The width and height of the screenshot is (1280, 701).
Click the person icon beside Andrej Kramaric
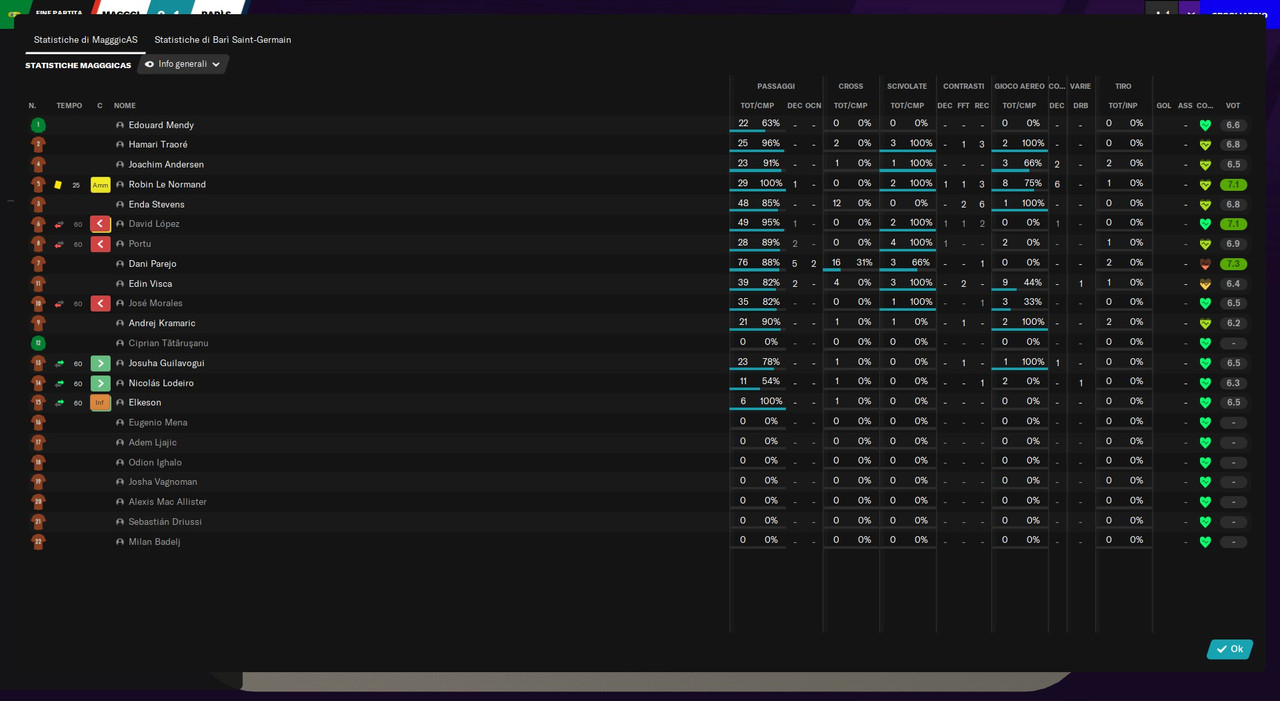pos(120,323)
